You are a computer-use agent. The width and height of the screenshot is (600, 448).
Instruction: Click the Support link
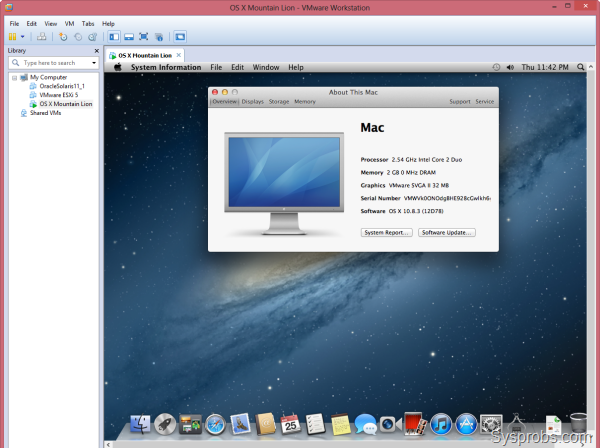(460, 101)
